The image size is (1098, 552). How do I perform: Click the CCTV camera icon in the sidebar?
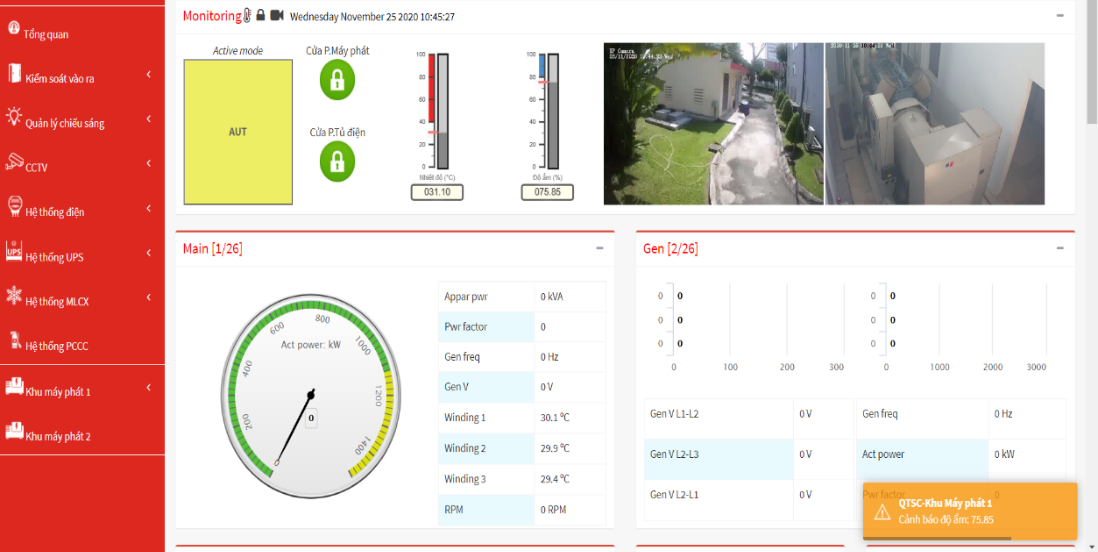coord(14,162)
